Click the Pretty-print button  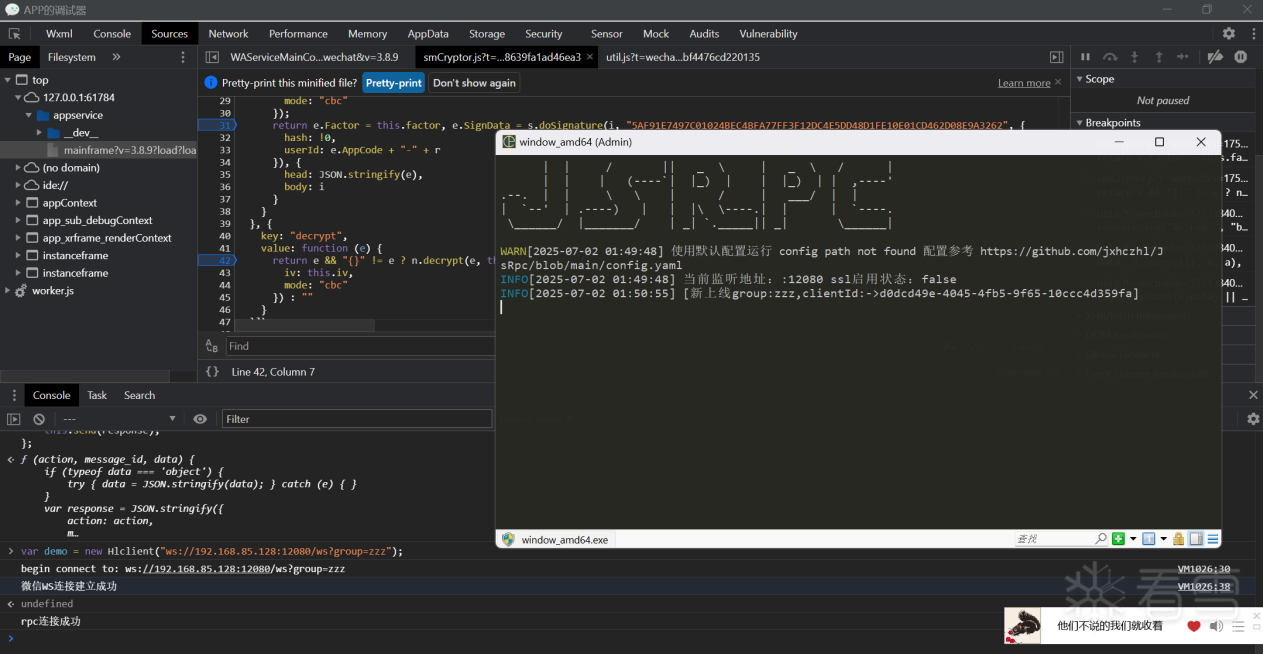393,83
